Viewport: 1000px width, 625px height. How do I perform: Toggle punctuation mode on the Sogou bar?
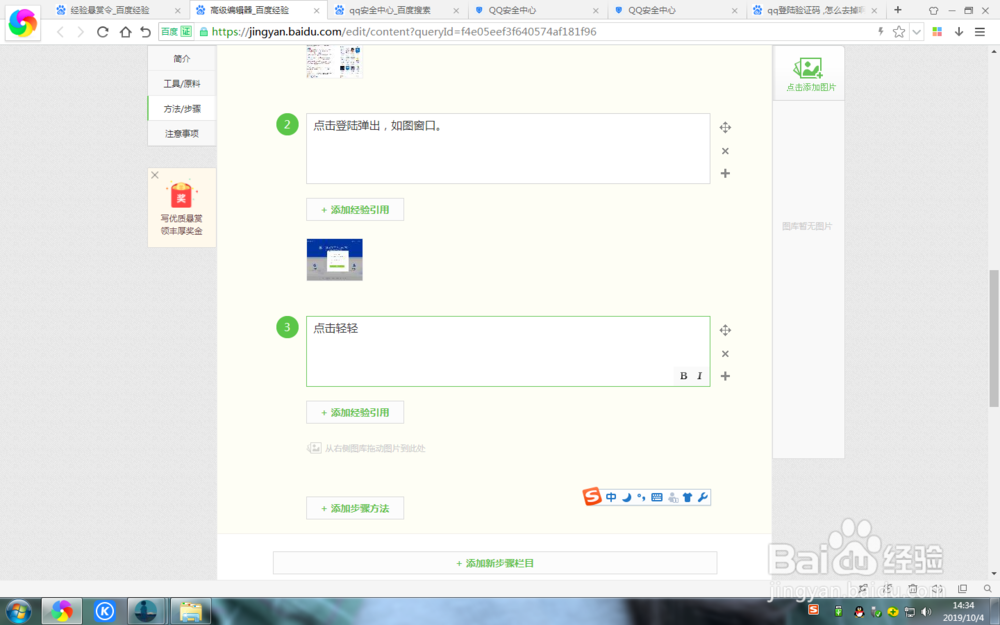[x=642, y=497]
